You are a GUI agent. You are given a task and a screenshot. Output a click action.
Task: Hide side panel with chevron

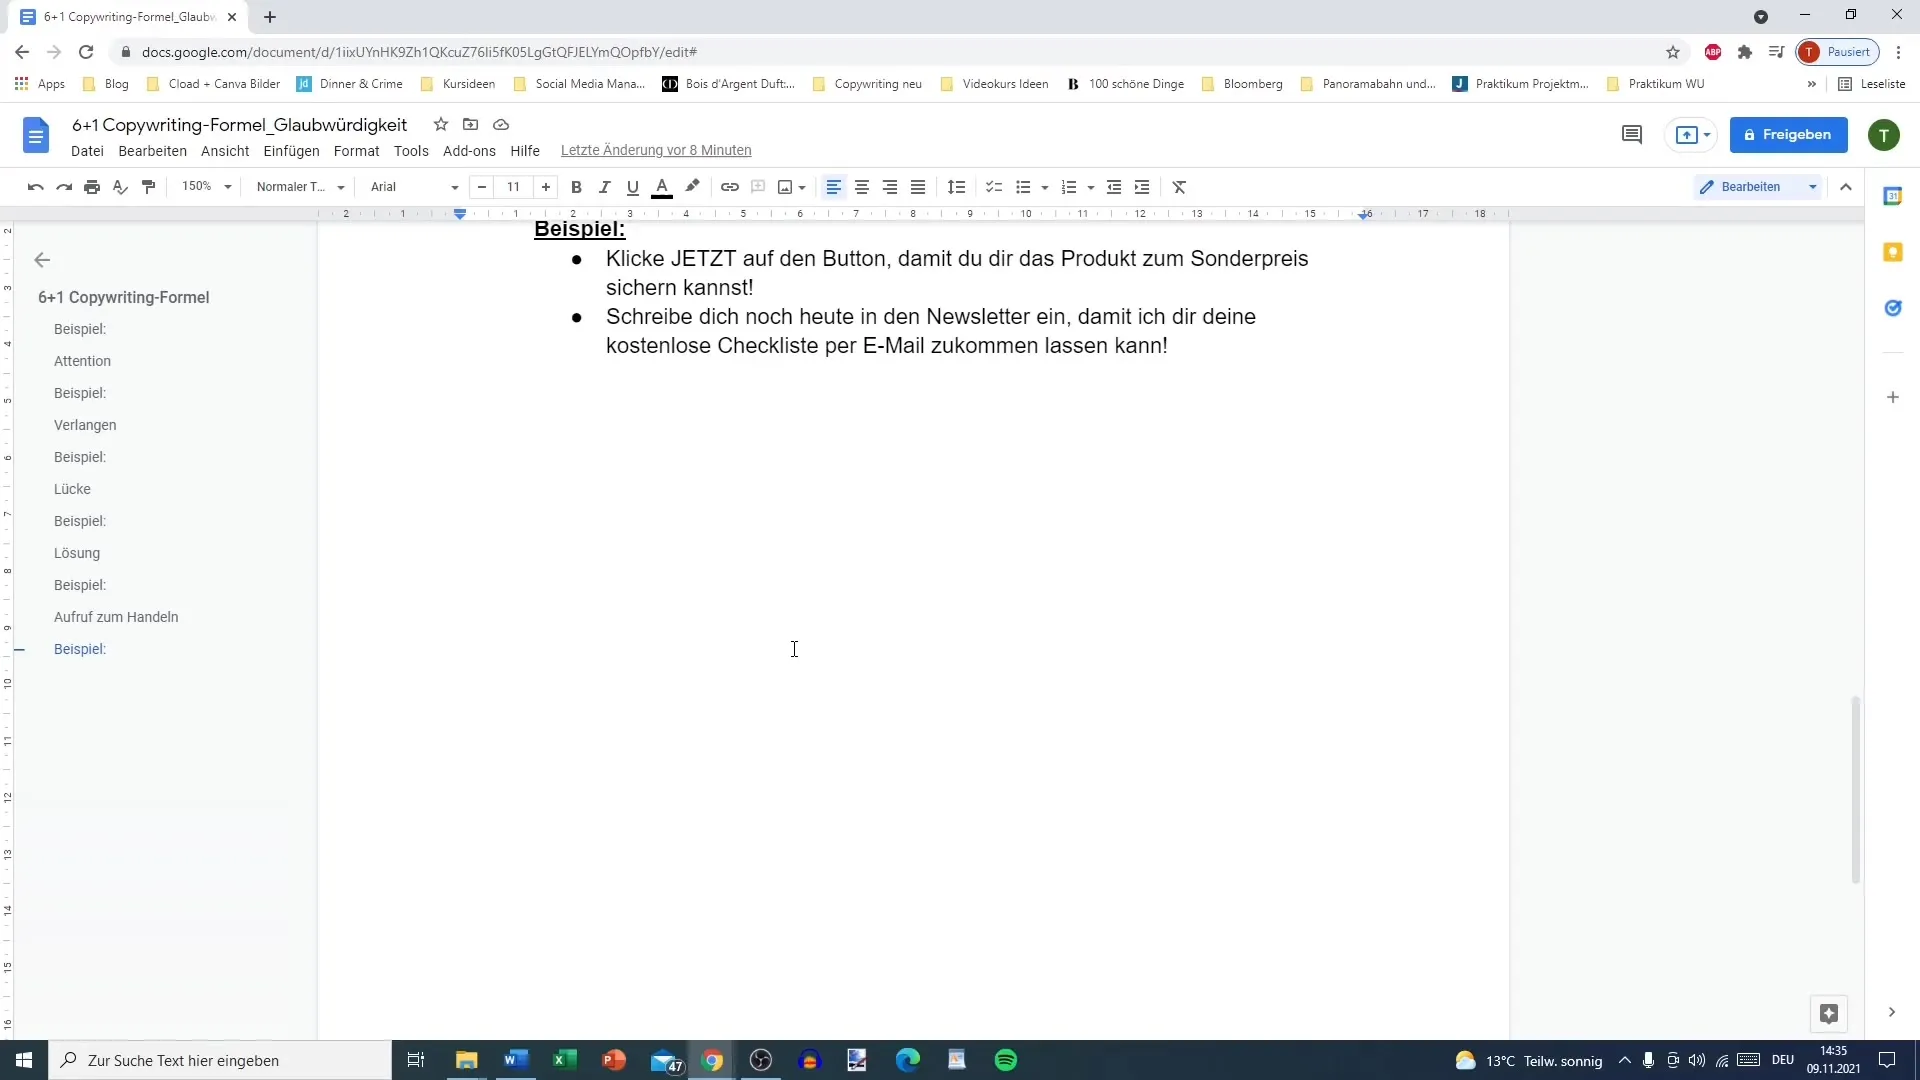1892,1013
